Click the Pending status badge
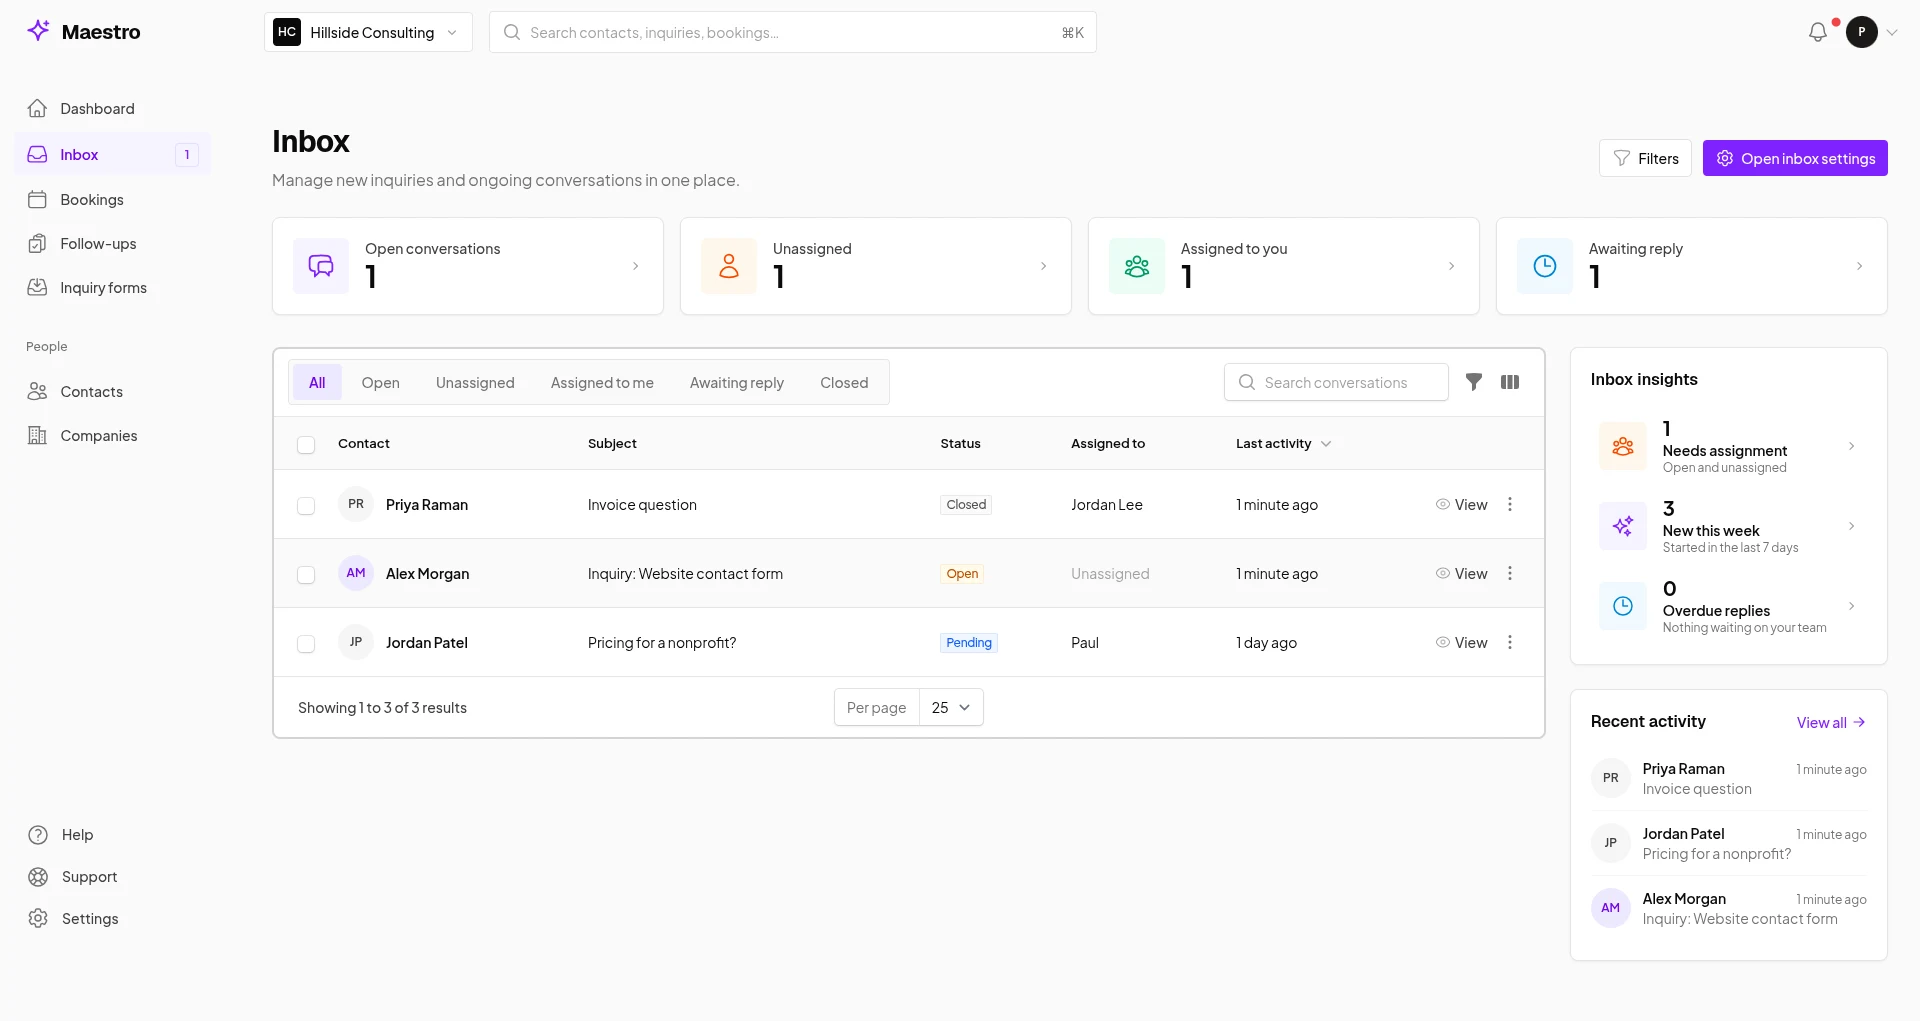1920x1021 pixels. click(969, 642)
